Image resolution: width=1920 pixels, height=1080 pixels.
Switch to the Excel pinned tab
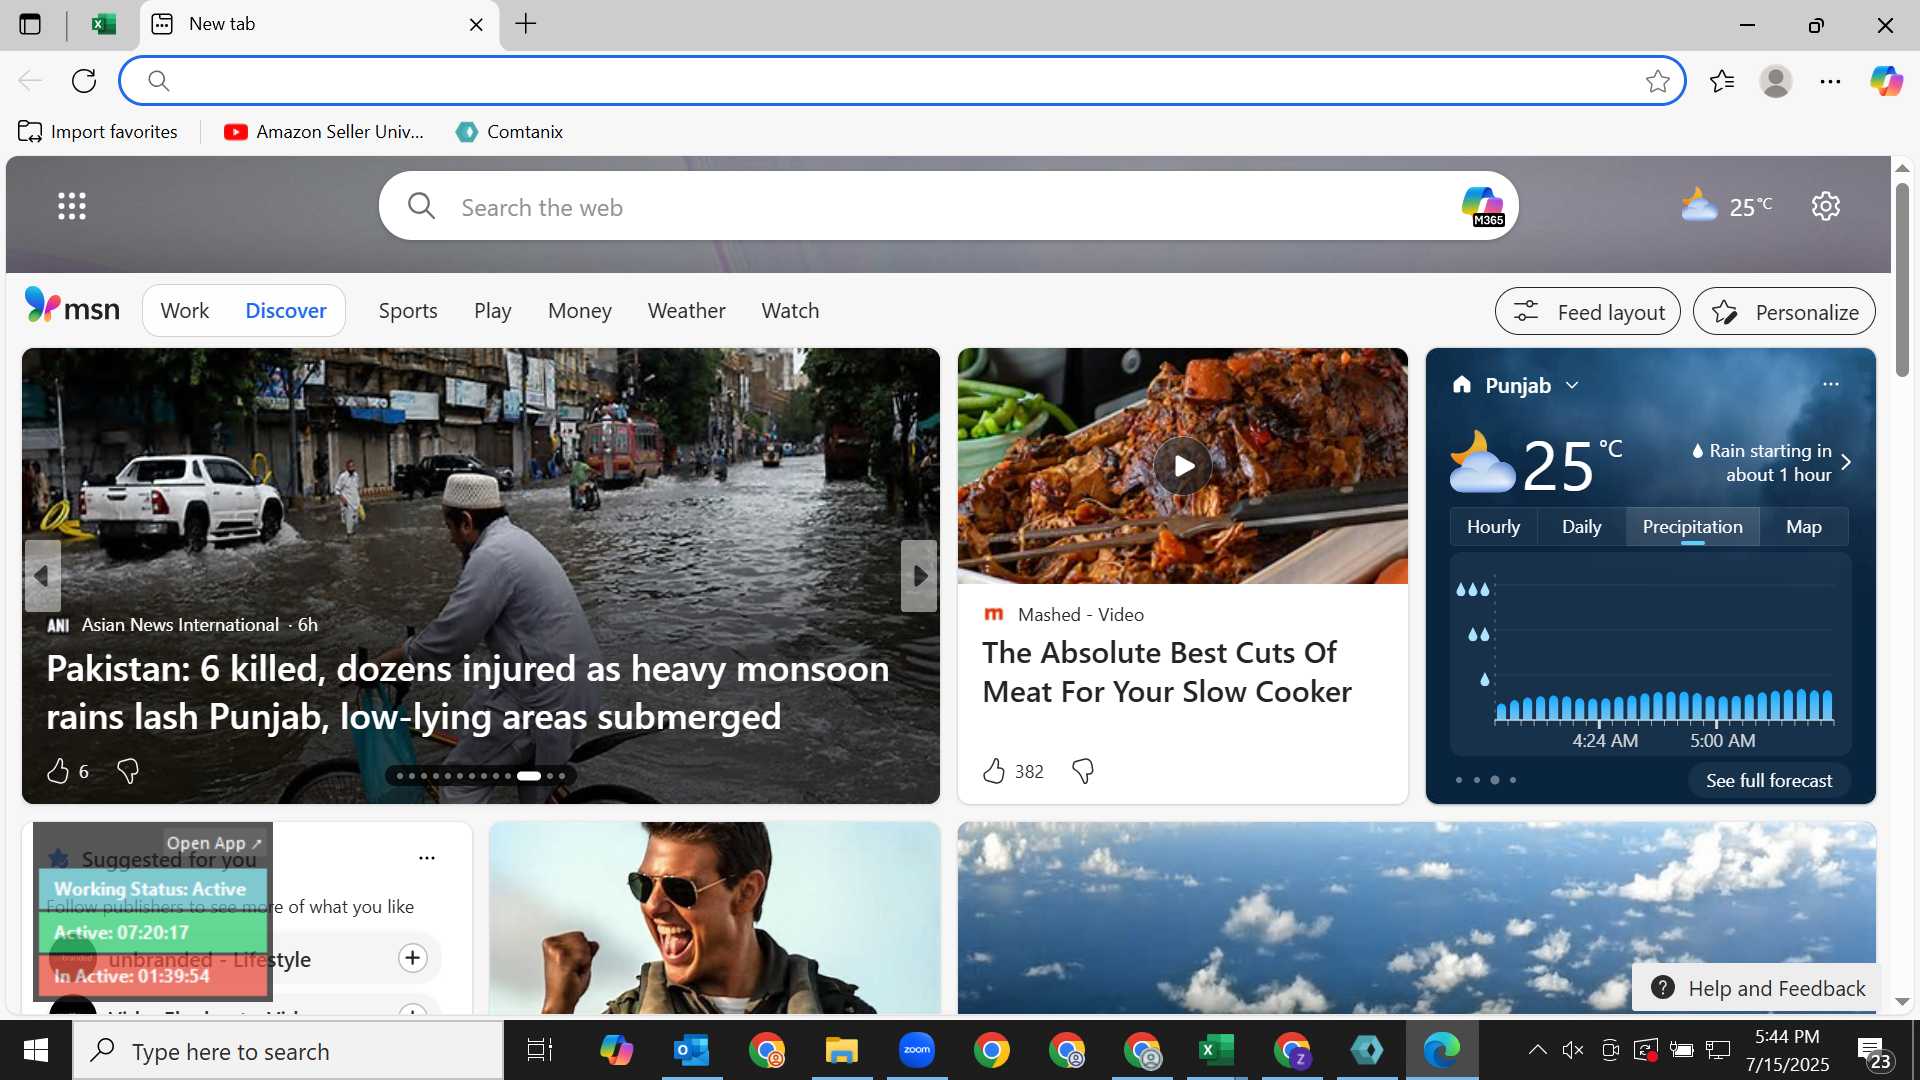tap(103, 24)
